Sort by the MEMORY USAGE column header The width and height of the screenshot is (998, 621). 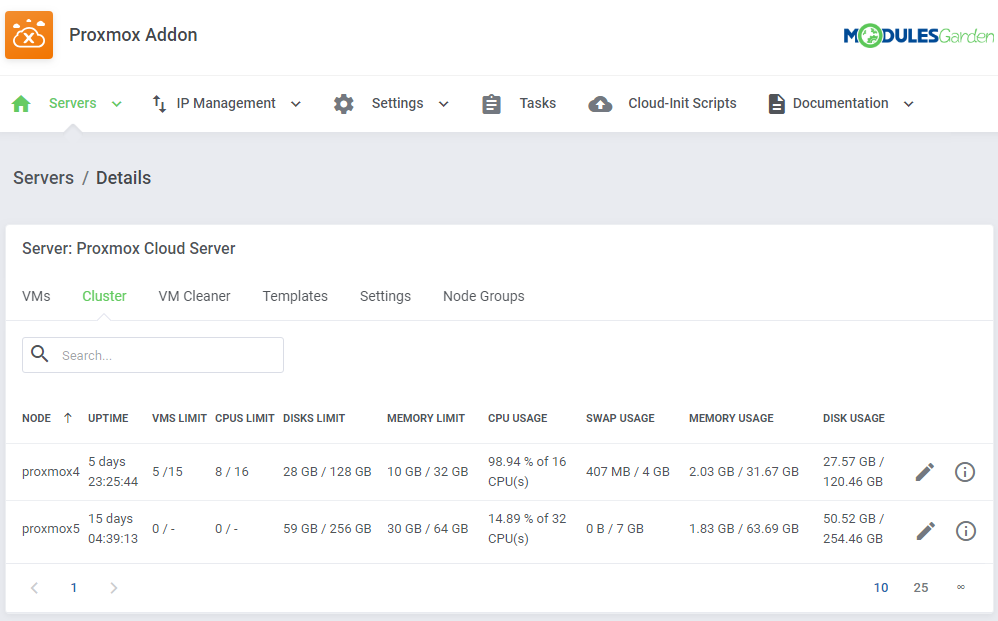point(731,418)
